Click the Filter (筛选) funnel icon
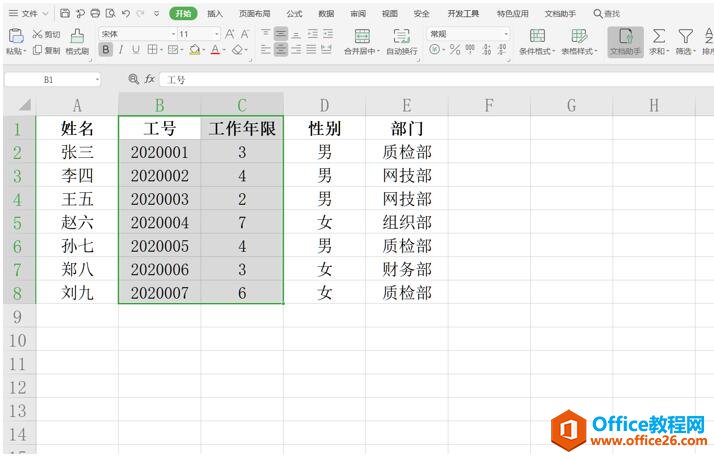This screenshot has width=714, height=458. click(x=685, y=36)
